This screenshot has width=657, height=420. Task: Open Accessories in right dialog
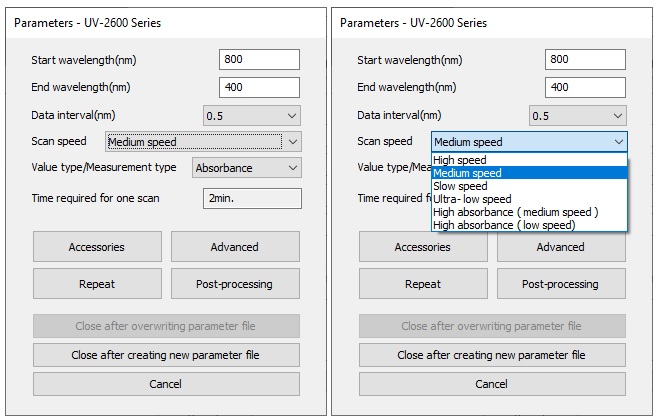[423, 247]
